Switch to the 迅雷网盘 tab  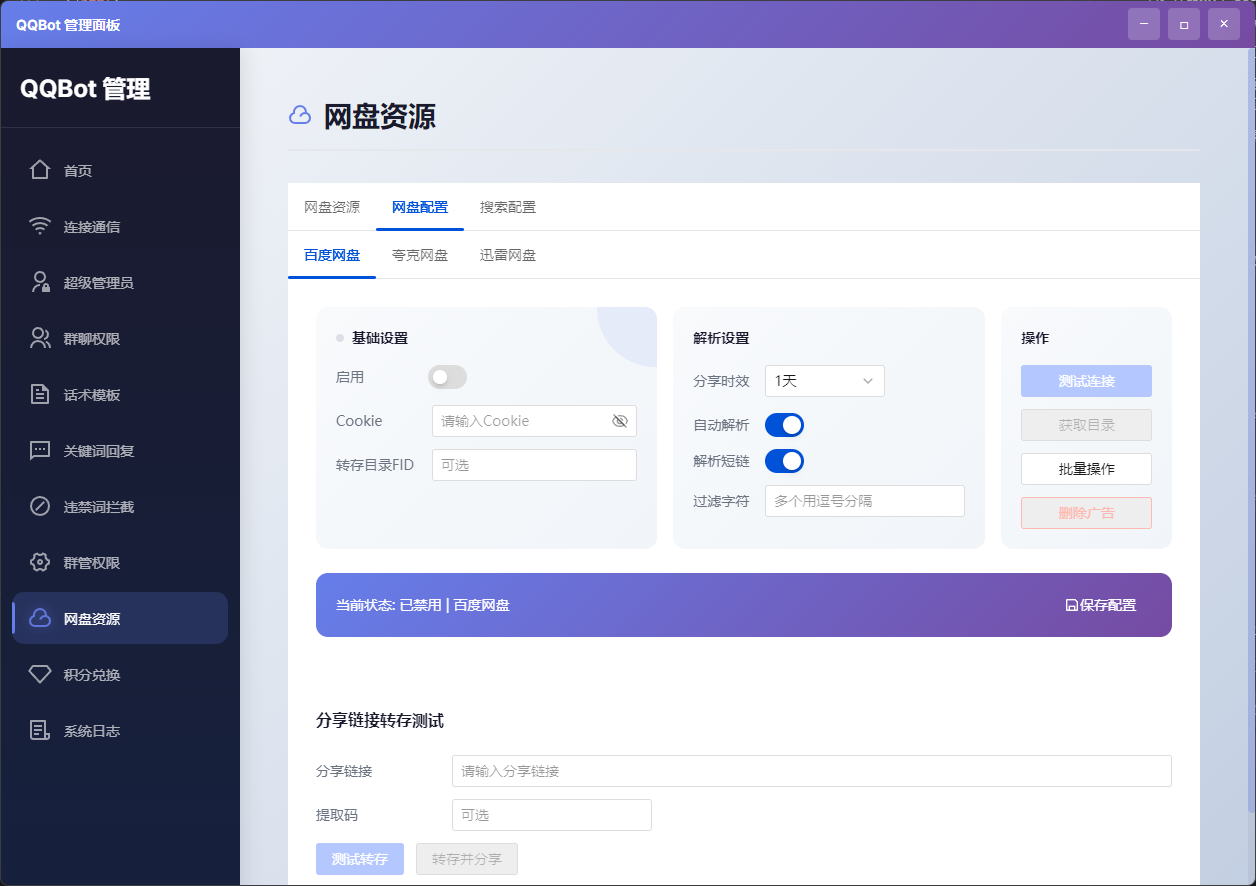pos(507,255)
